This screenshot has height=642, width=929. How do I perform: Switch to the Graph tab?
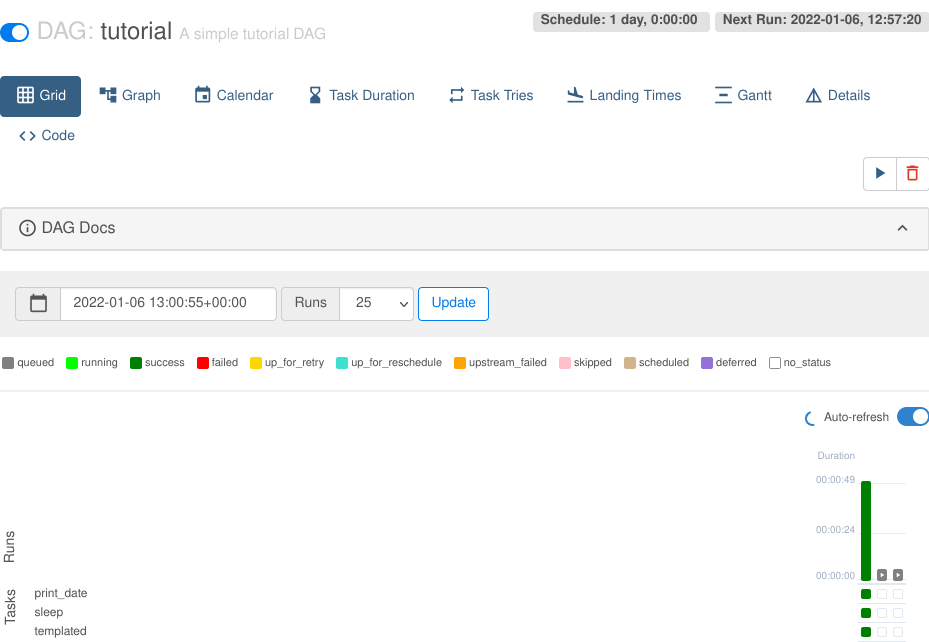tap(130, 95)
